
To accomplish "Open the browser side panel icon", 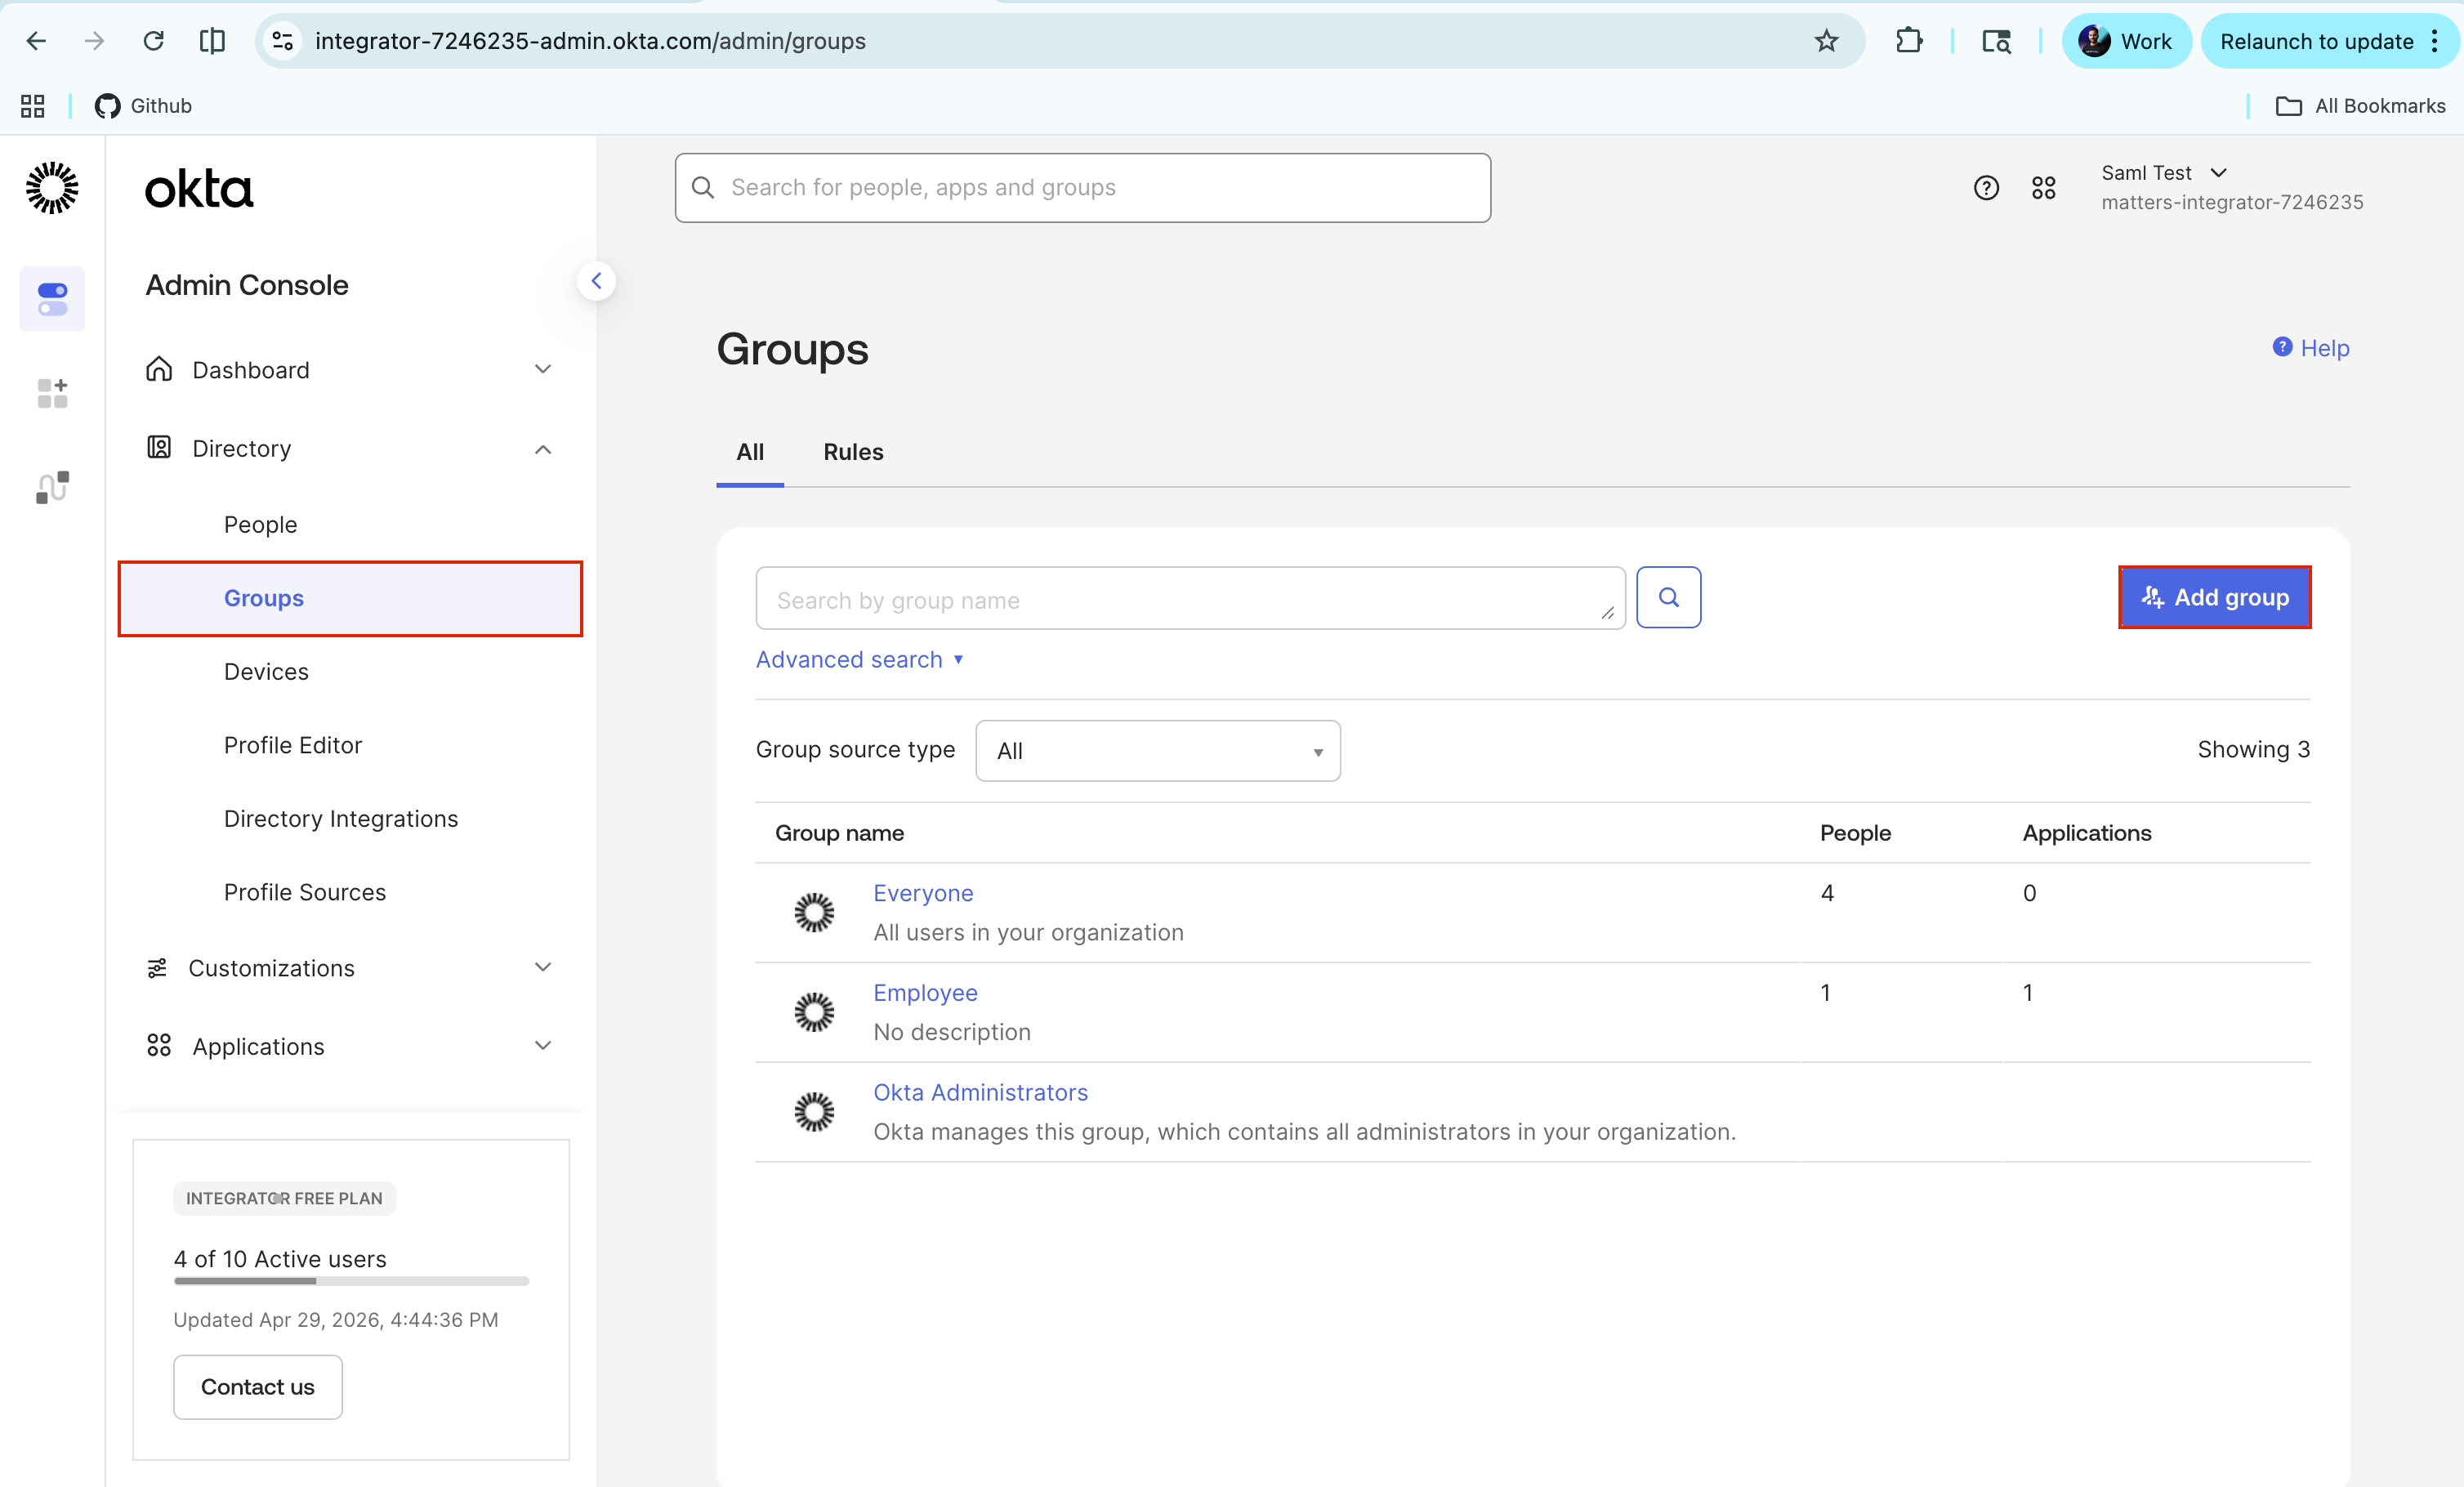I will (212, 41).
